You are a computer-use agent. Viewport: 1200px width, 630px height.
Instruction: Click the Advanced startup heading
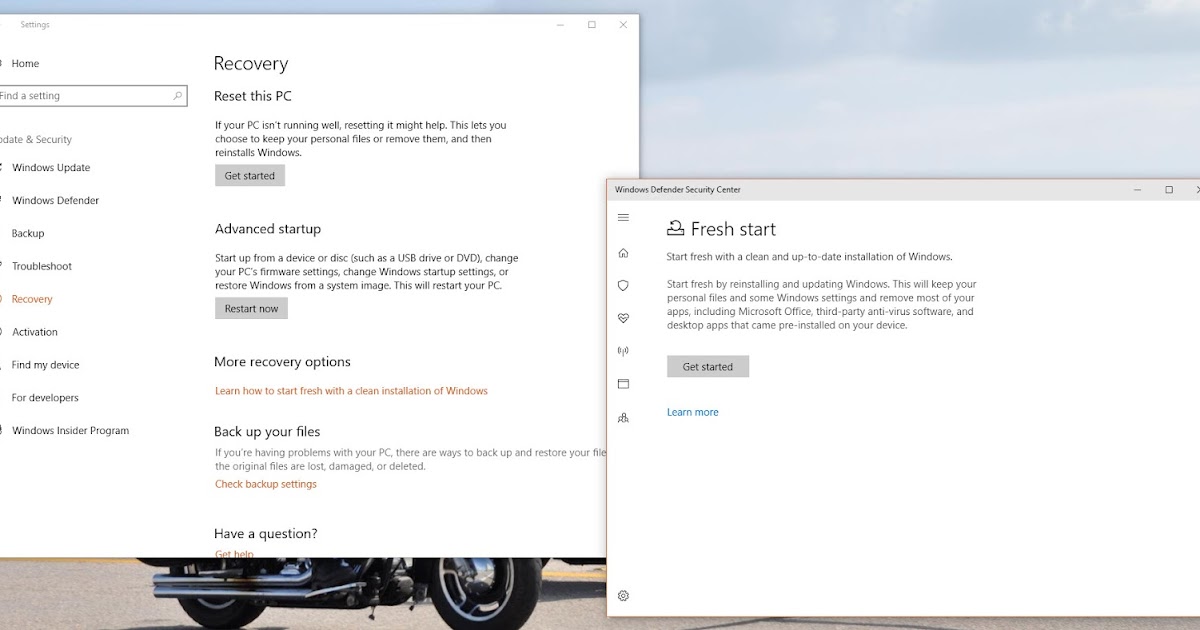268,229
